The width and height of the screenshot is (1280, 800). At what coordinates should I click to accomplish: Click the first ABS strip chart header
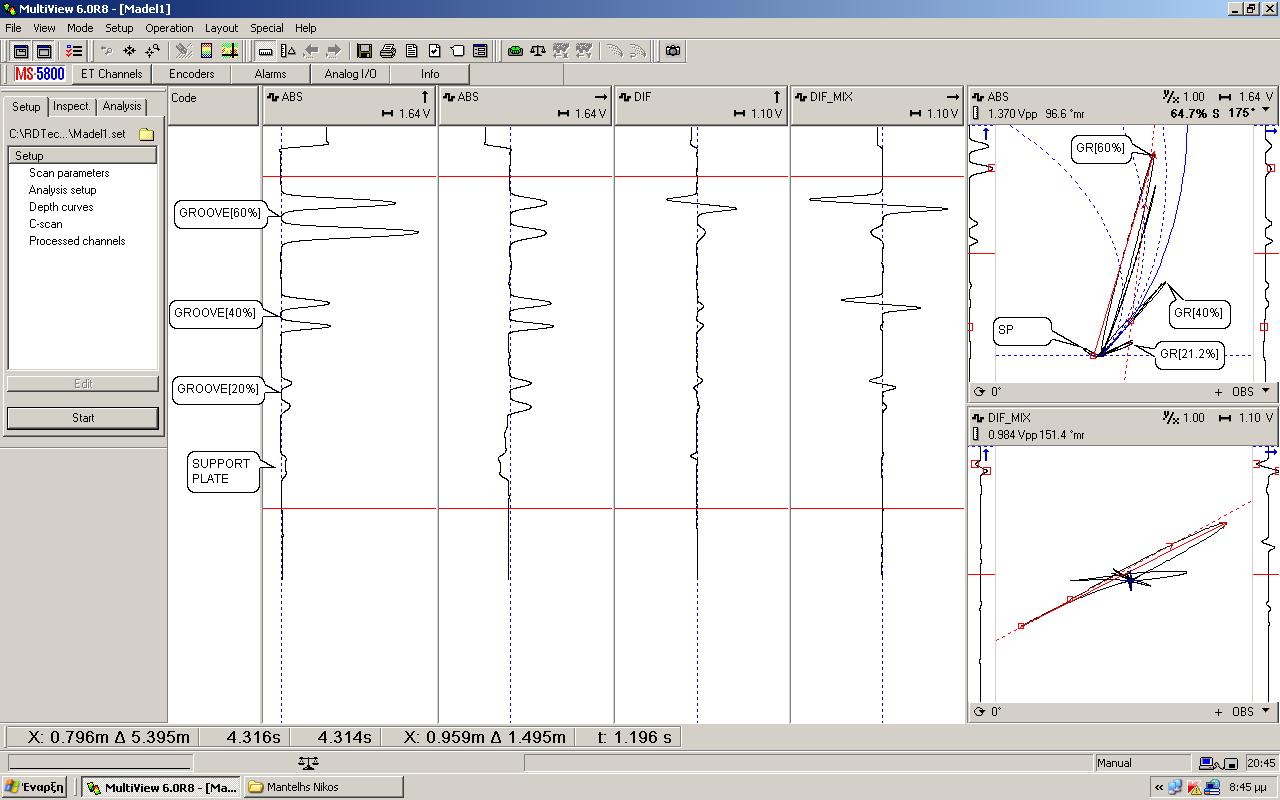349,106
